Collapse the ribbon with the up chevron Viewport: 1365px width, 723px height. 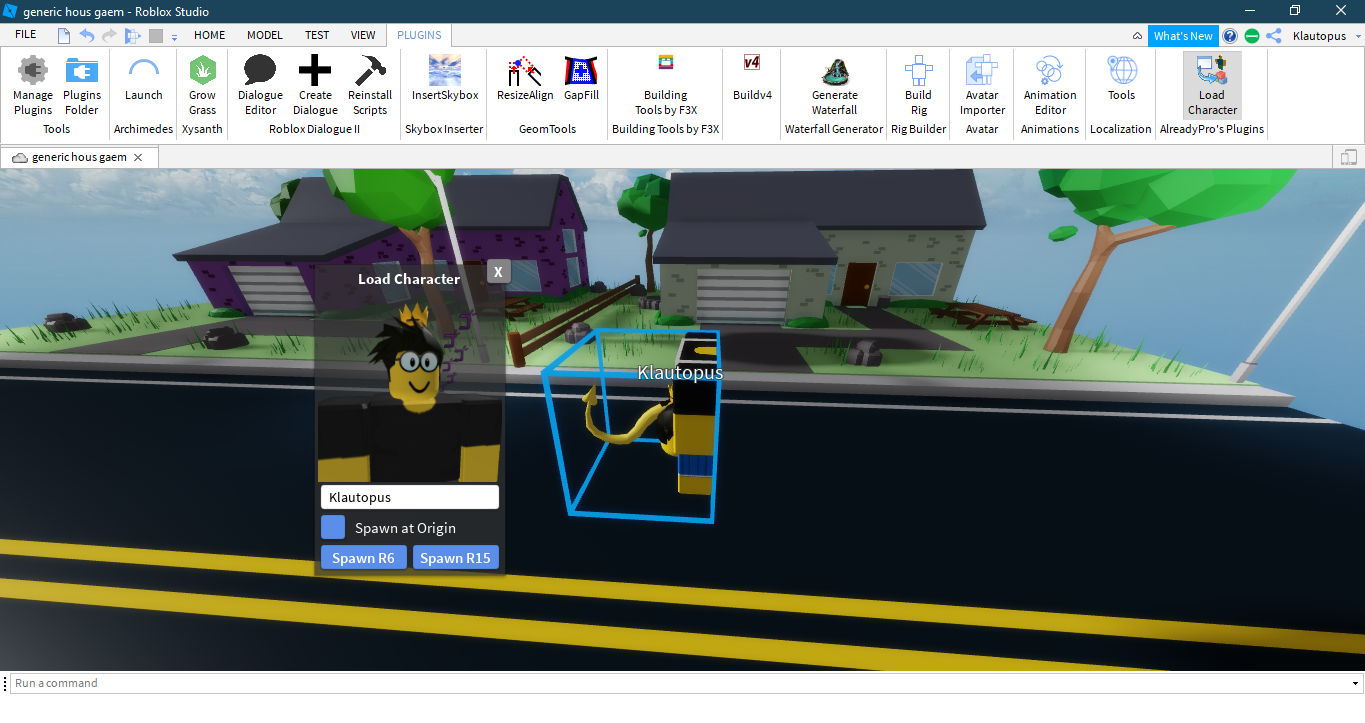(1137, 36)
